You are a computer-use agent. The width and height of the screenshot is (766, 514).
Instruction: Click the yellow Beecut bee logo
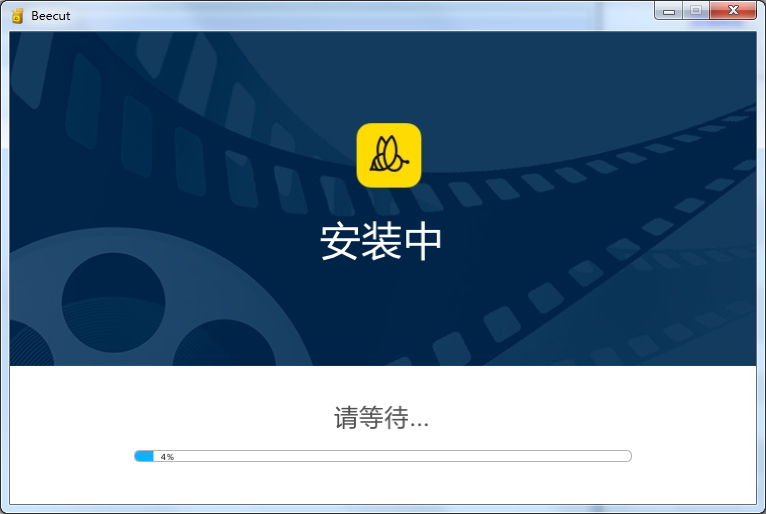tap(389, 155)
